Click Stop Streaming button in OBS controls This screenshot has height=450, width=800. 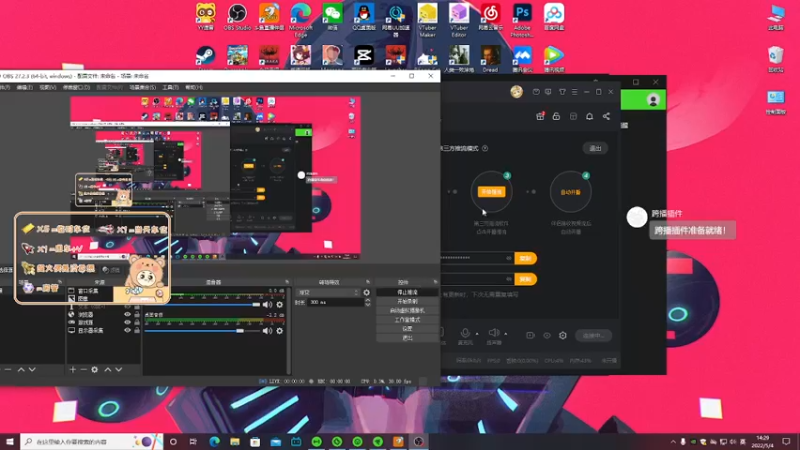pyautogui.click(x=407, y=292)
